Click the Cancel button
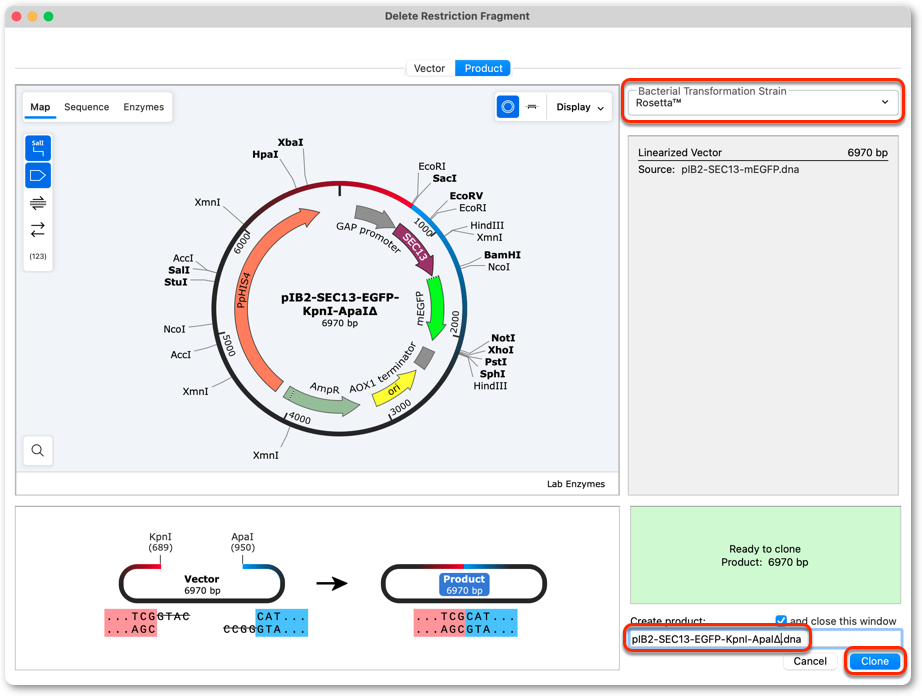 pyautogui.click(x=810, y=661)
